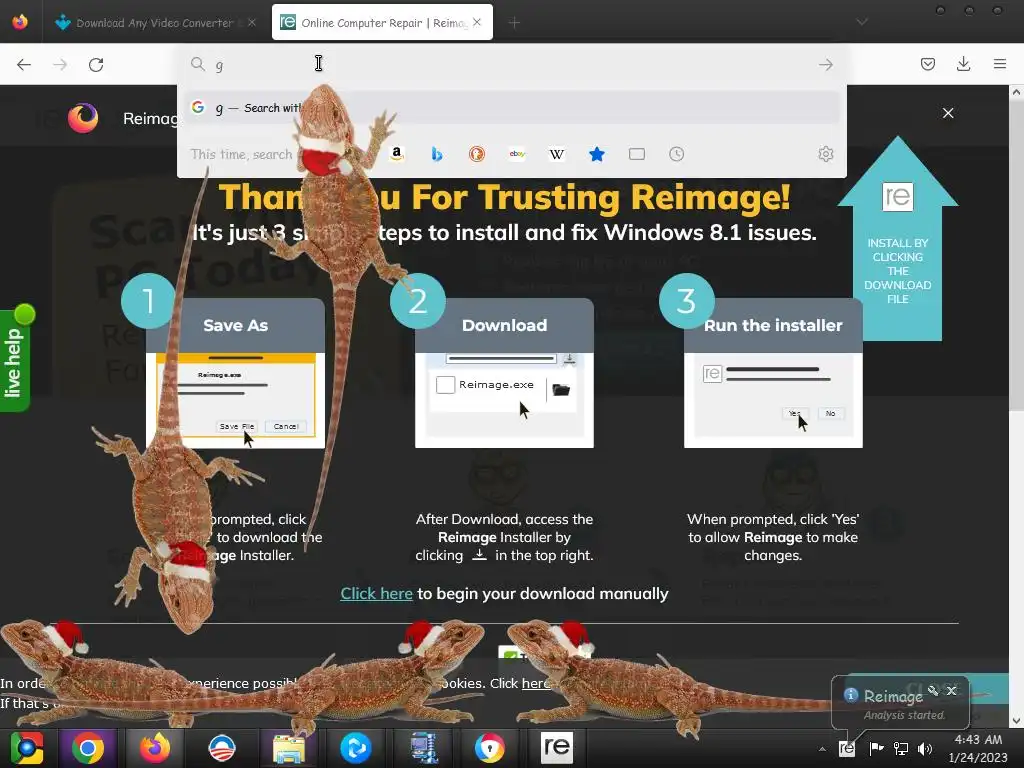Open Reimage balloon wrench settings
Viewport: 1024px width, 768px height.
tap(933, 690)
